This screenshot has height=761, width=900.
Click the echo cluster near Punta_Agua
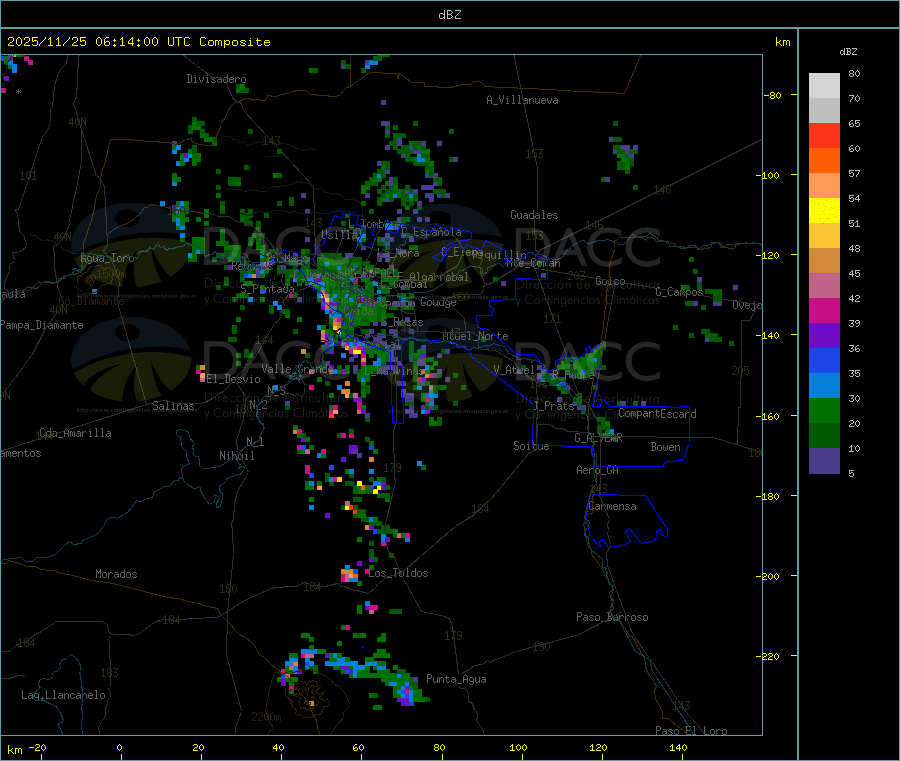point(406,692)
